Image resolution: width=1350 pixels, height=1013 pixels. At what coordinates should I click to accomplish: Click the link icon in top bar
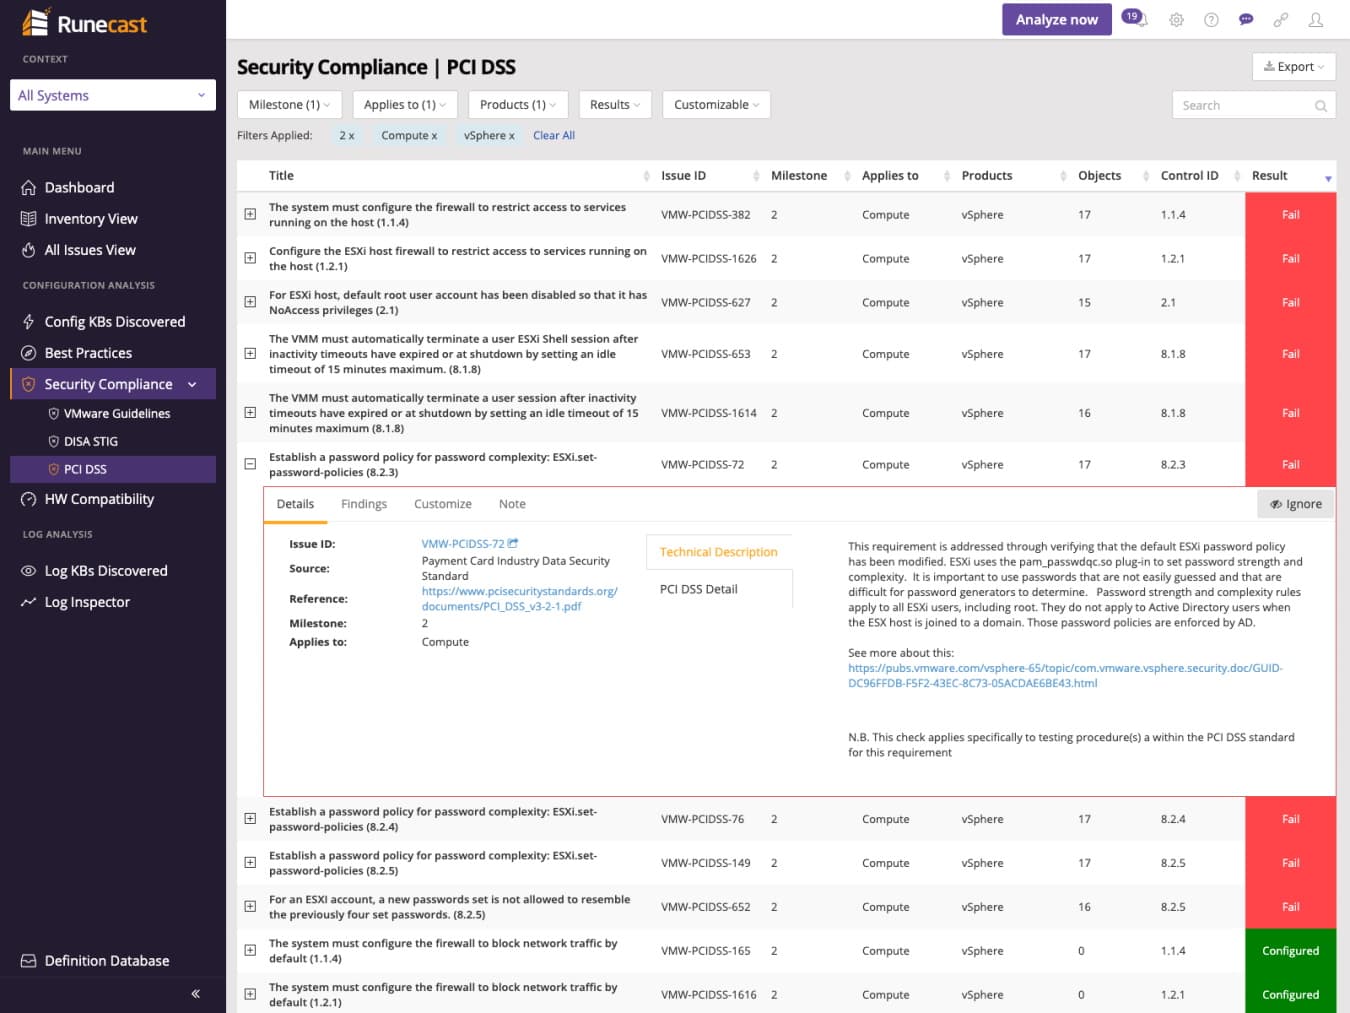click(x=1281, y=20)
